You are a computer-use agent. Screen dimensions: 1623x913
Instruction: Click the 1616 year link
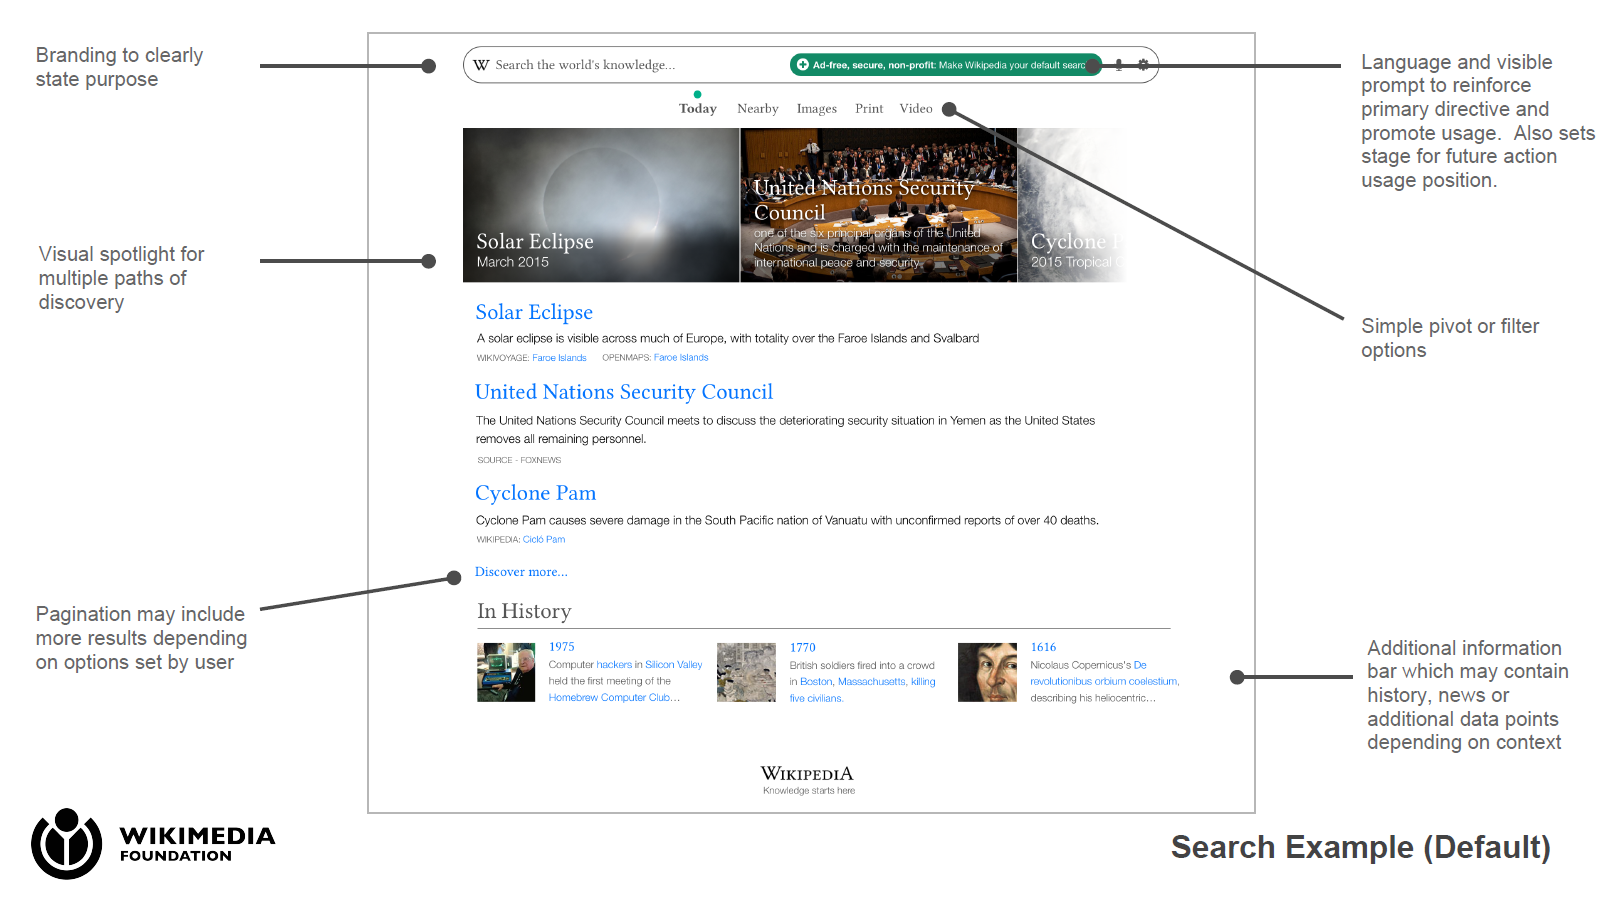point(1043,647)
